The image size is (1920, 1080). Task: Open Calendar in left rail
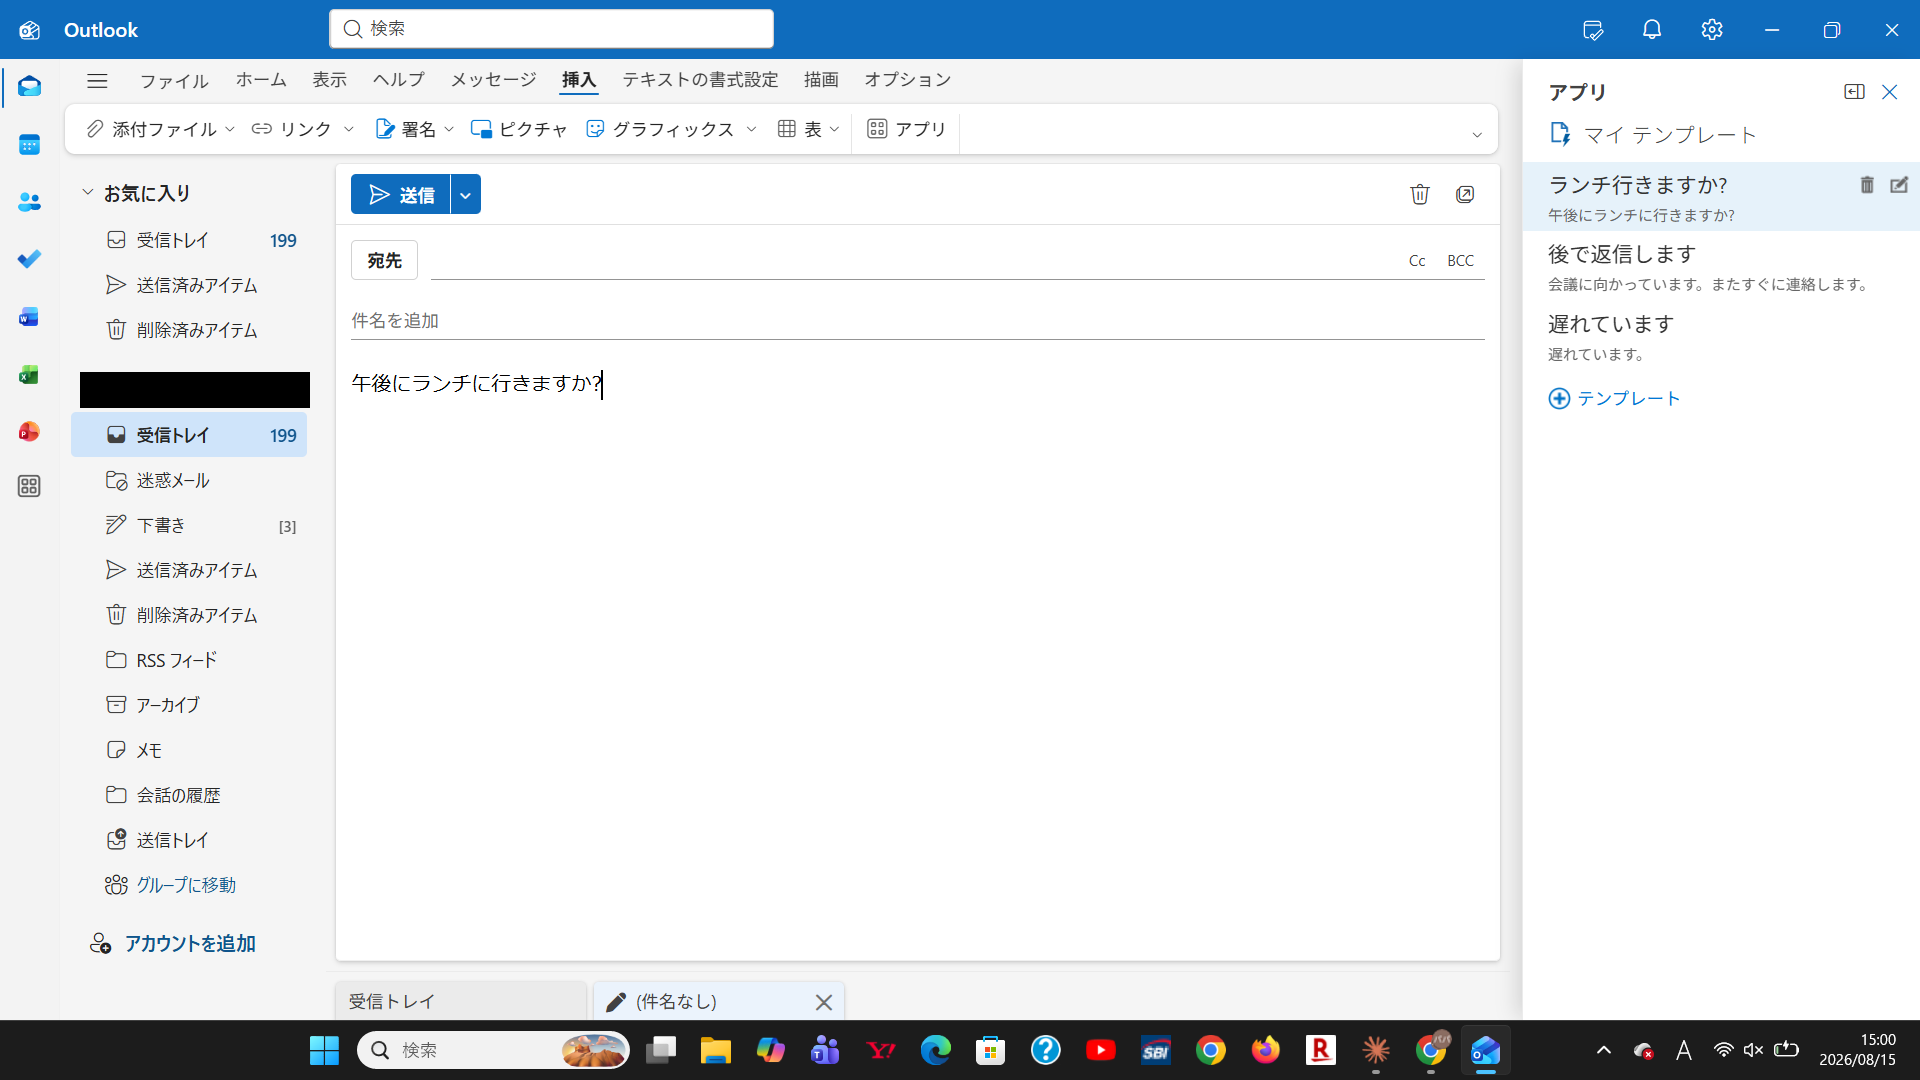tap(29, 145)
